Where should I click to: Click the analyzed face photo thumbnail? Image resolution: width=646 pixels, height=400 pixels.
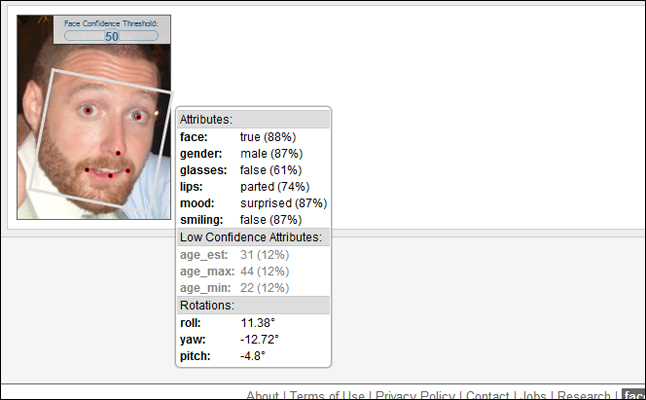[x=94, y=117]
